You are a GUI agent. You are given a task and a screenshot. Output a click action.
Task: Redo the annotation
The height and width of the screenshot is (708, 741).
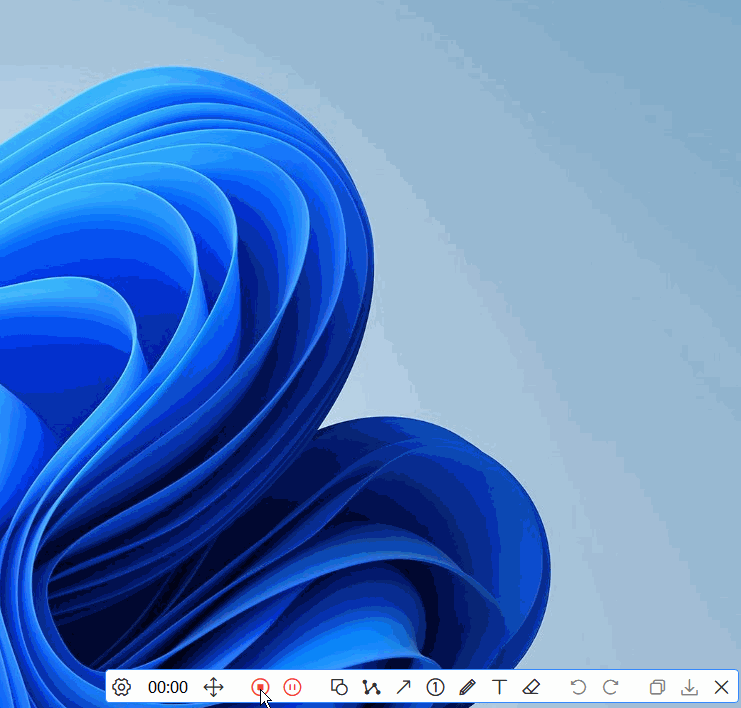click(x=610, y=687)
